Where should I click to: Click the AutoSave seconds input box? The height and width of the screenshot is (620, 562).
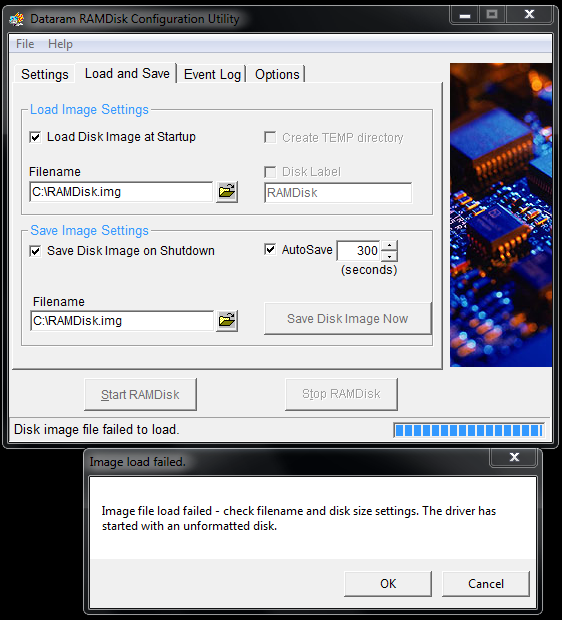(x=359, y=251)
